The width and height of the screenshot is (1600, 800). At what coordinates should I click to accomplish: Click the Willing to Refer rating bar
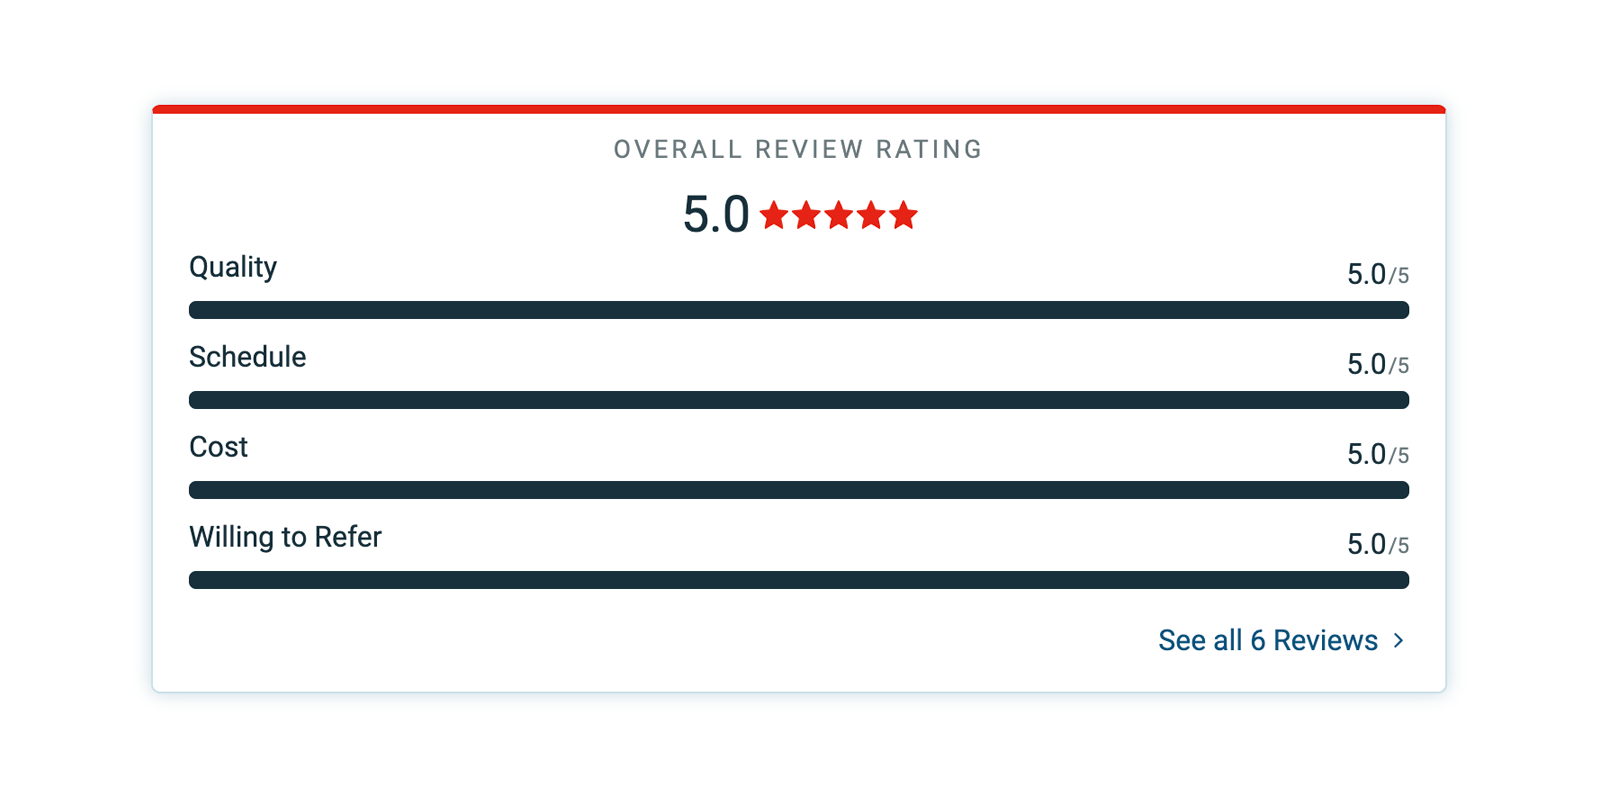(x=798, y=580)
